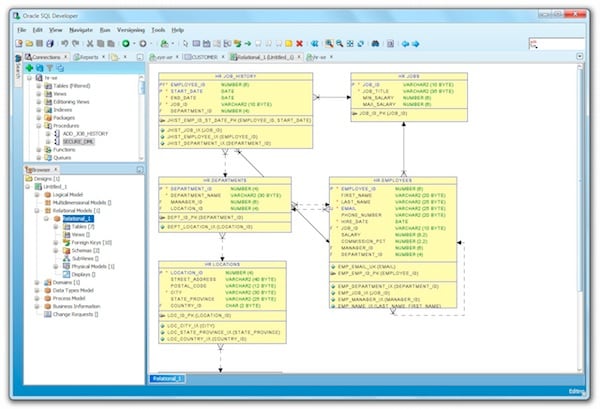The width and height of the screenshot is (600, 409).
Task: Open the dropdown arrow beside the green Run icon
Action: [x=134, y=44]
